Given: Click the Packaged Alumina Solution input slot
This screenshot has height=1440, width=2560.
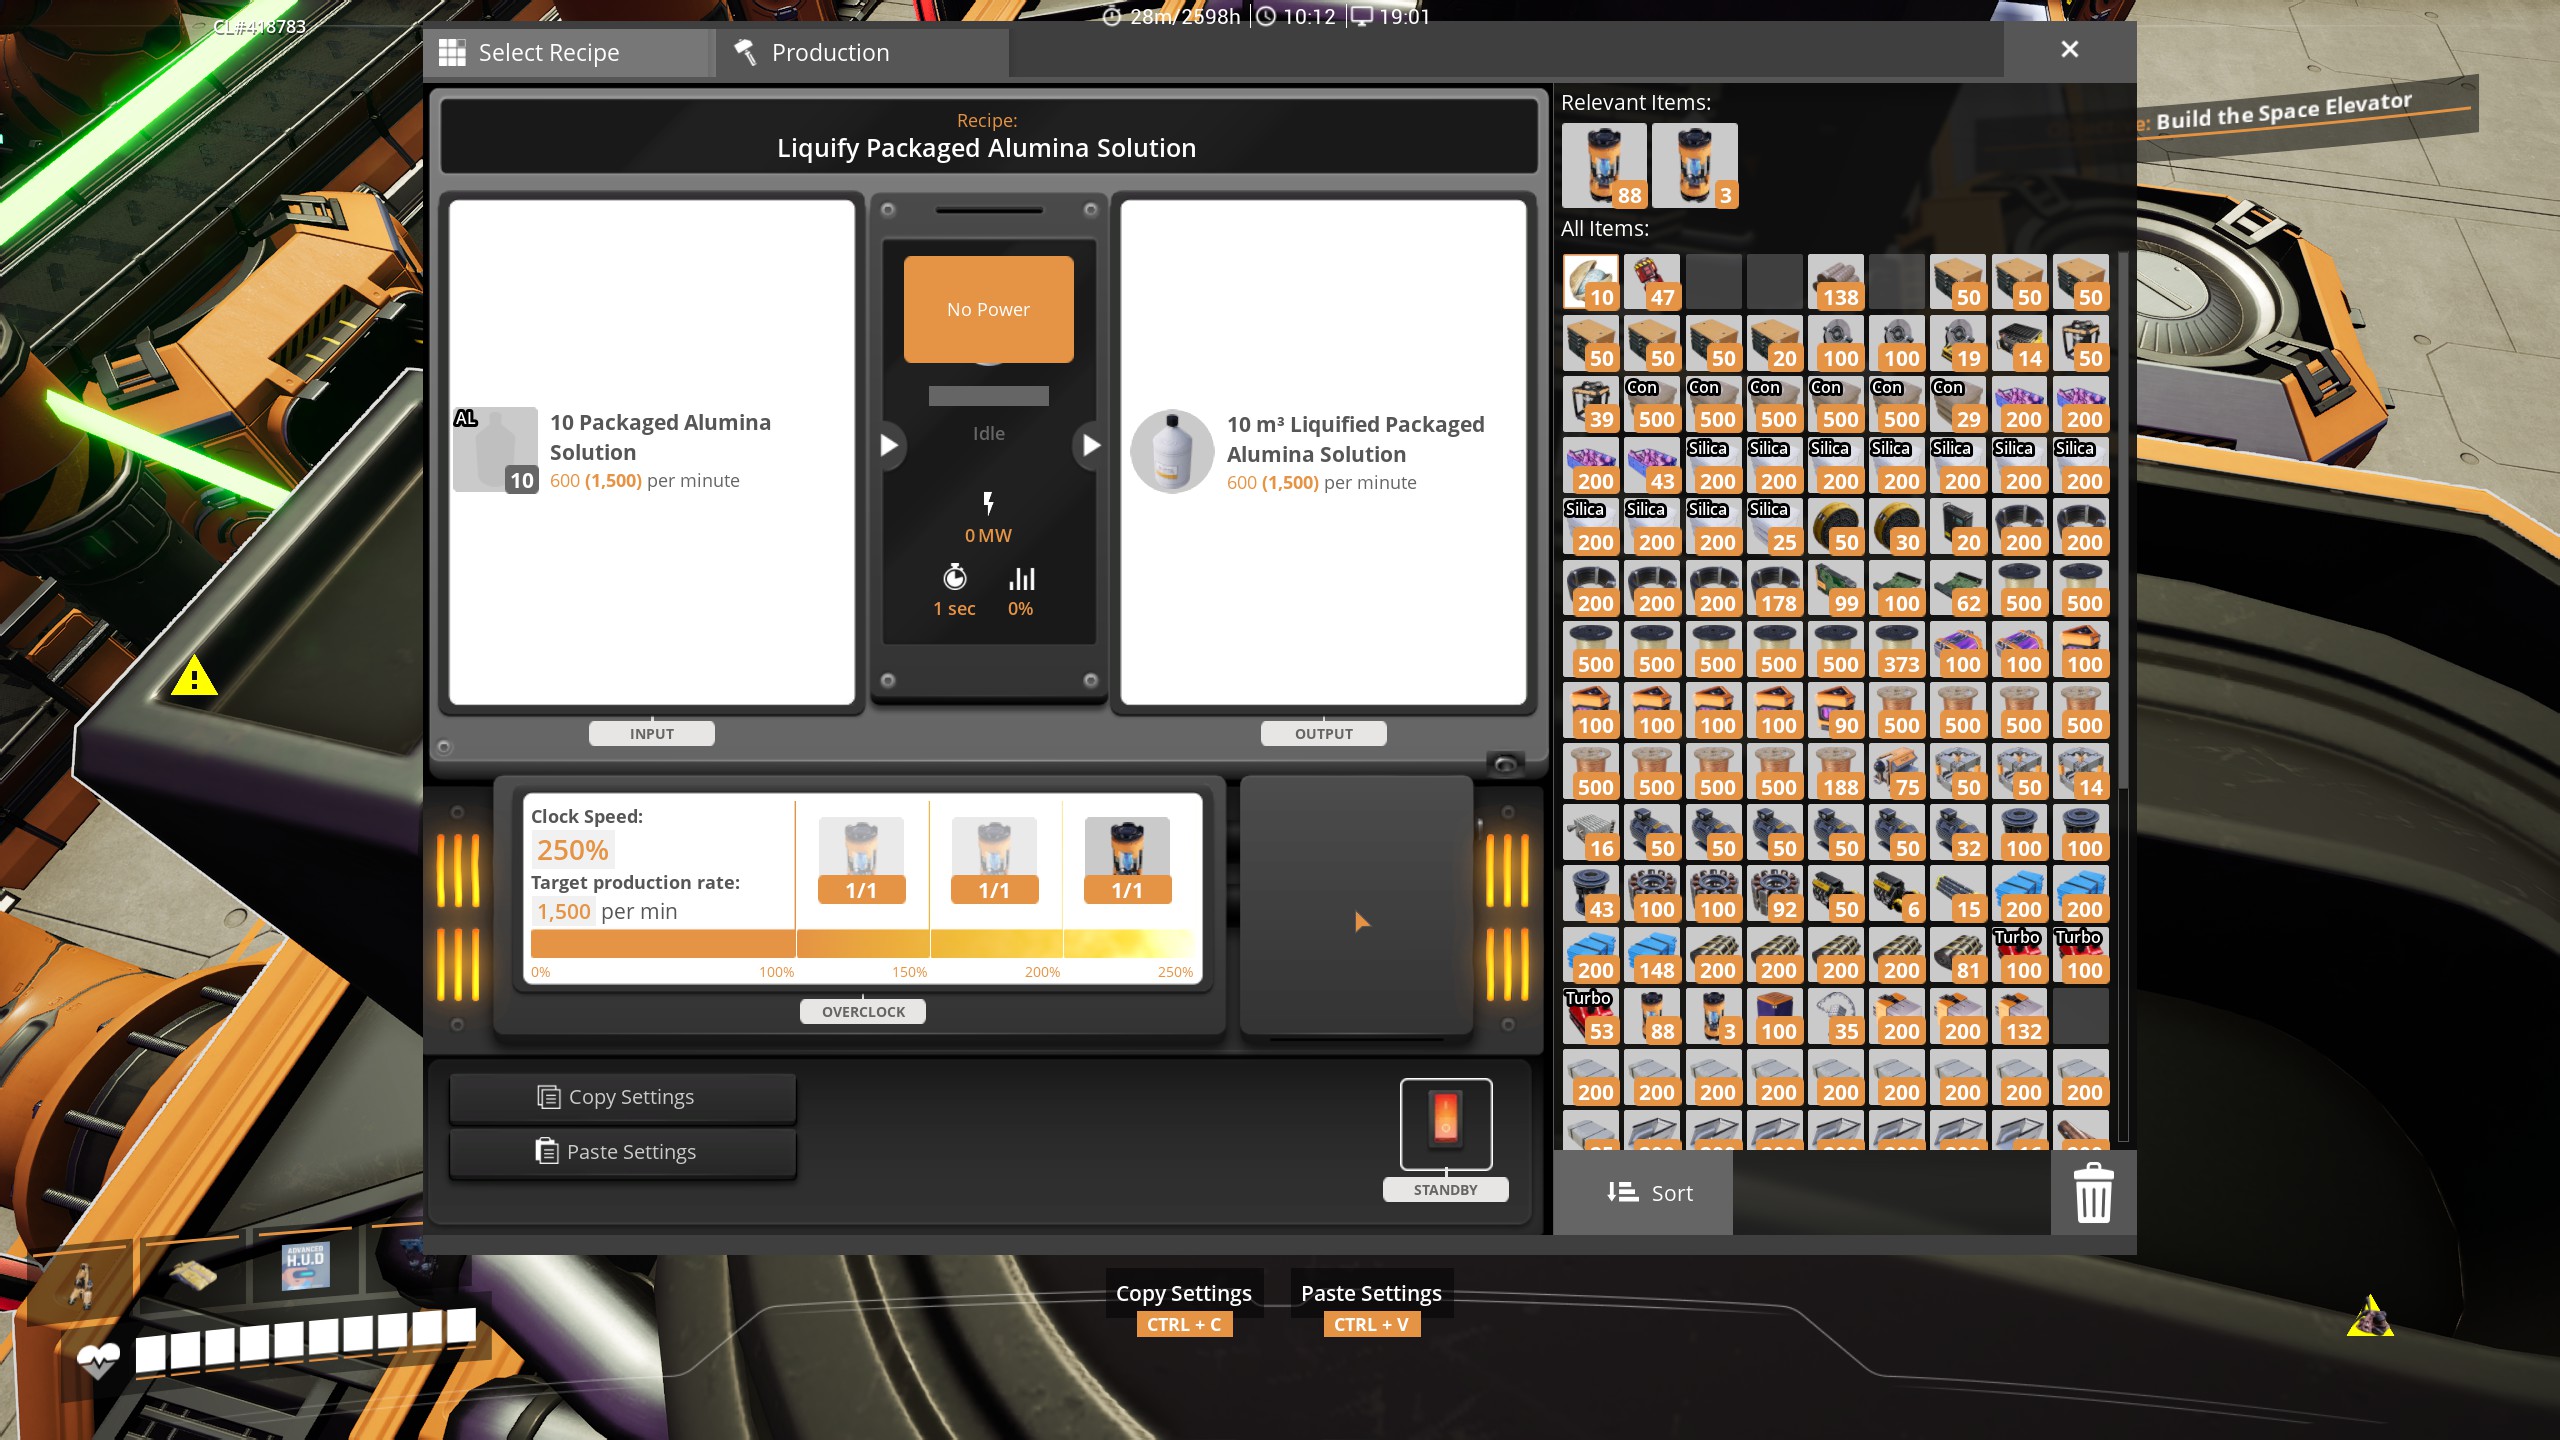Looking at the screenshot, I should click(496, 450).
